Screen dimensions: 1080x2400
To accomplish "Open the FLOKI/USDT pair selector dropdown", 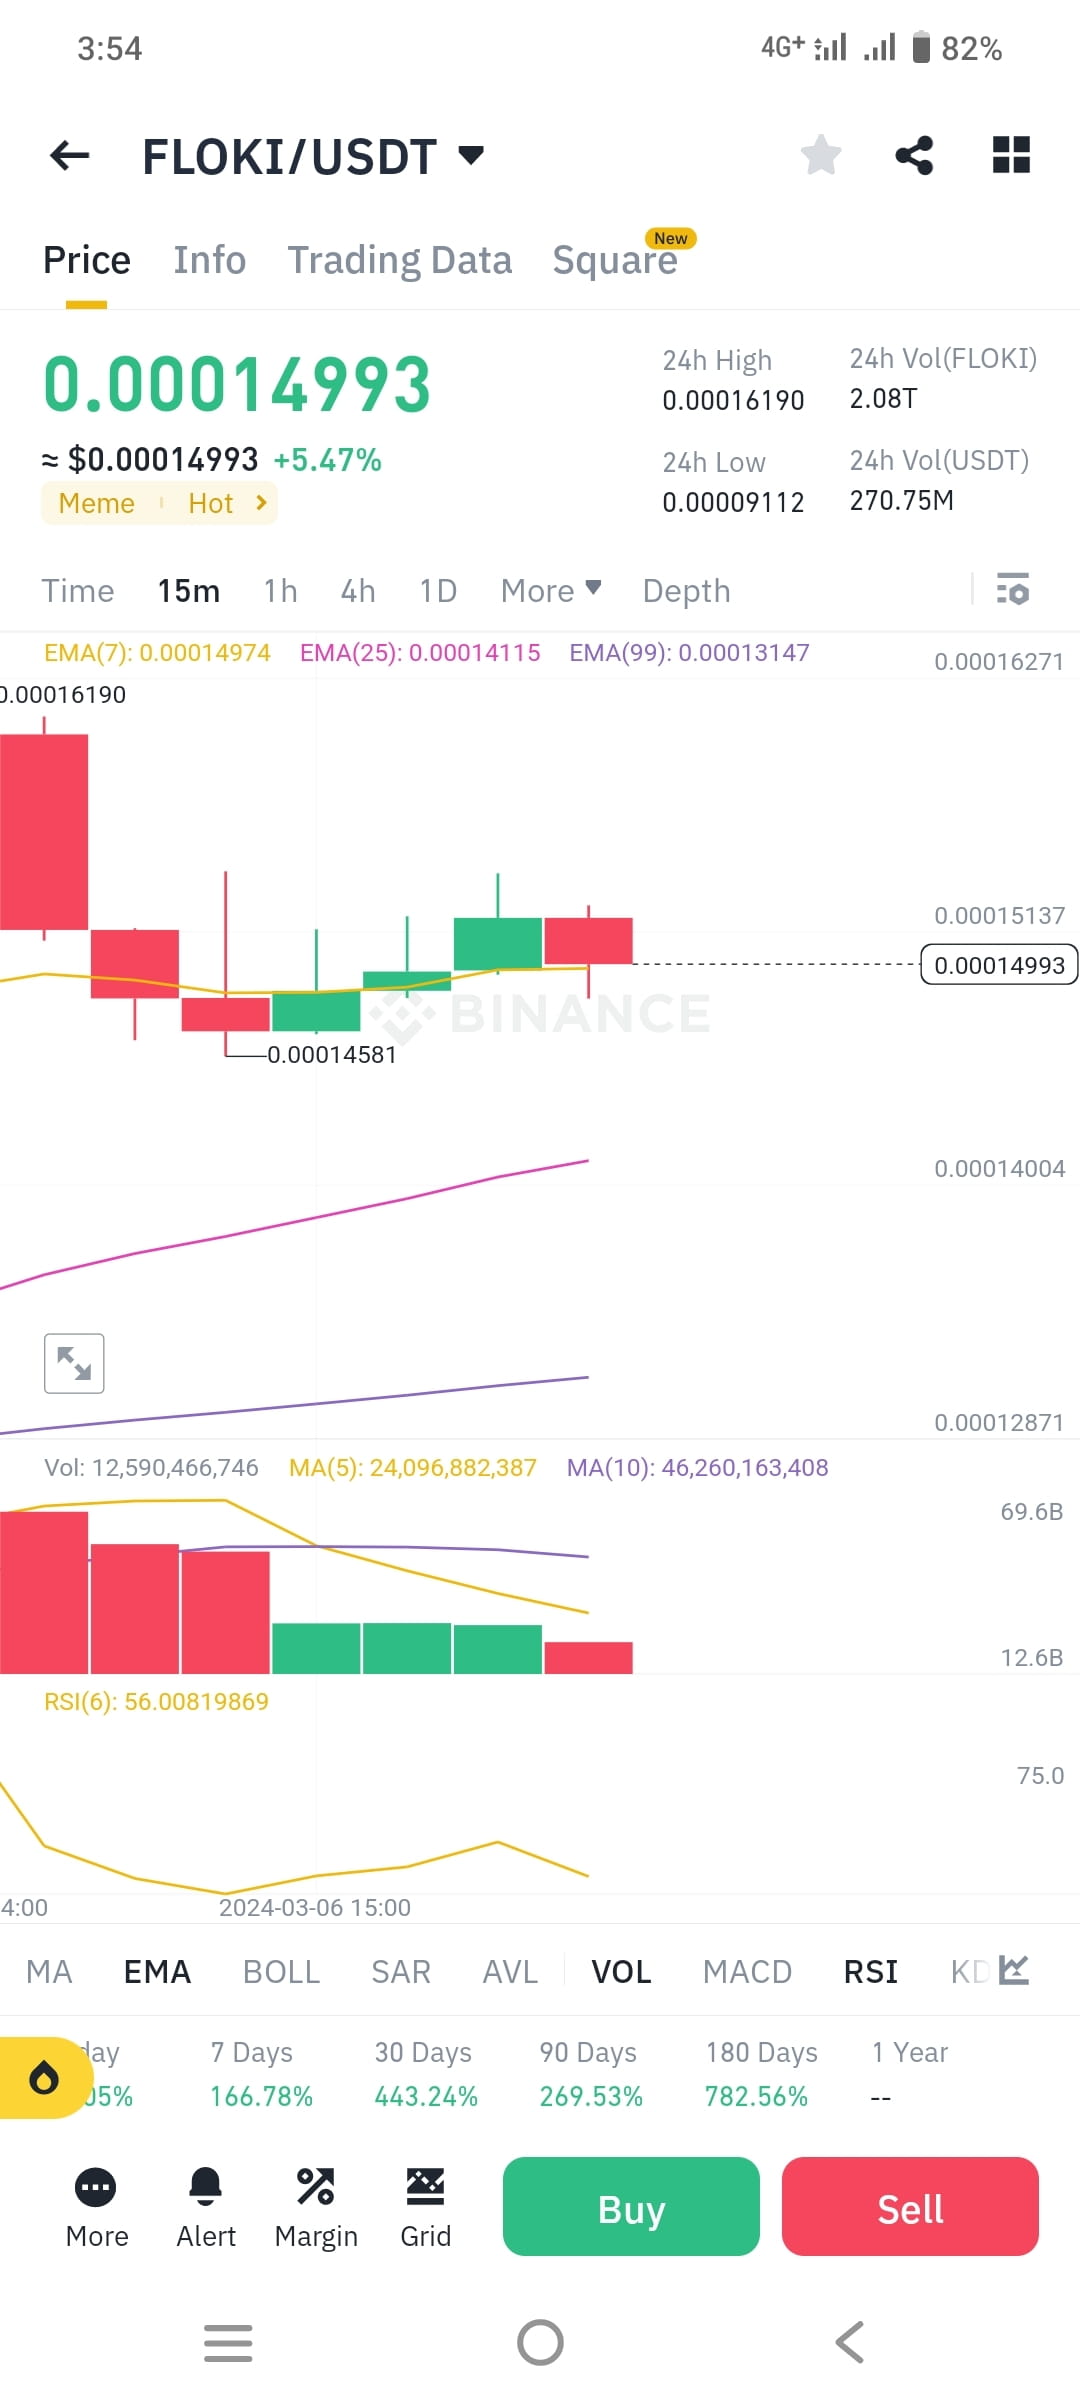I will pos(470,156).
